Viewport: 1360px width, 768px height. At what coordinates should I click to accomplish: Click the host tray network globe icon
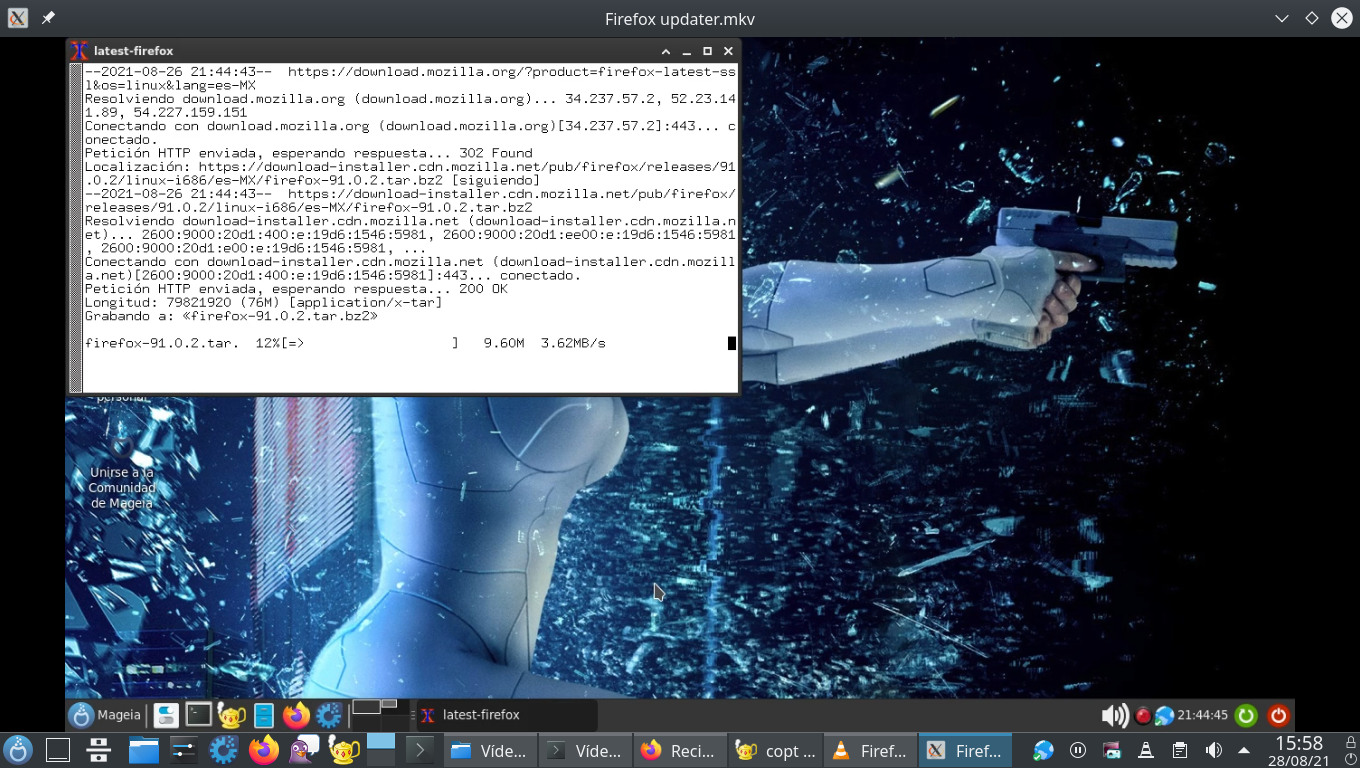click(x=1043, y=750)
